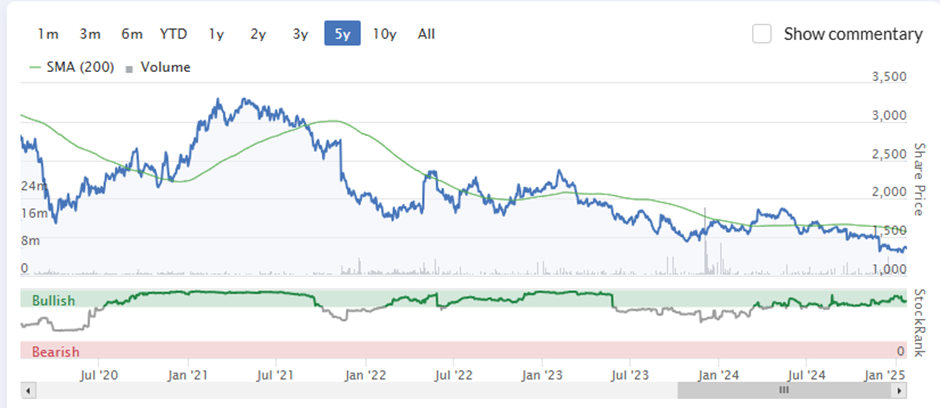Viewport: 940px width, 408px height.
Task: Select the 1m time range
Action: (48, 34)
